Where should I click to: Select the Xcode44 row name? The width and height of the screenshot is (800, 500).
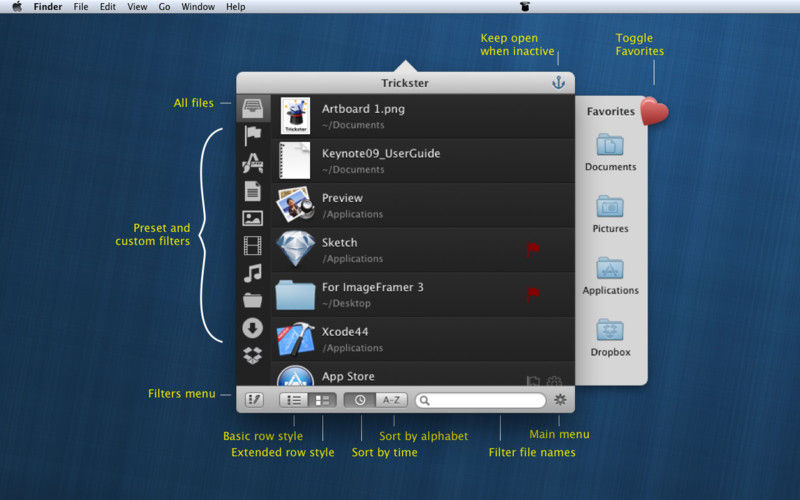[x=345, y=332]
